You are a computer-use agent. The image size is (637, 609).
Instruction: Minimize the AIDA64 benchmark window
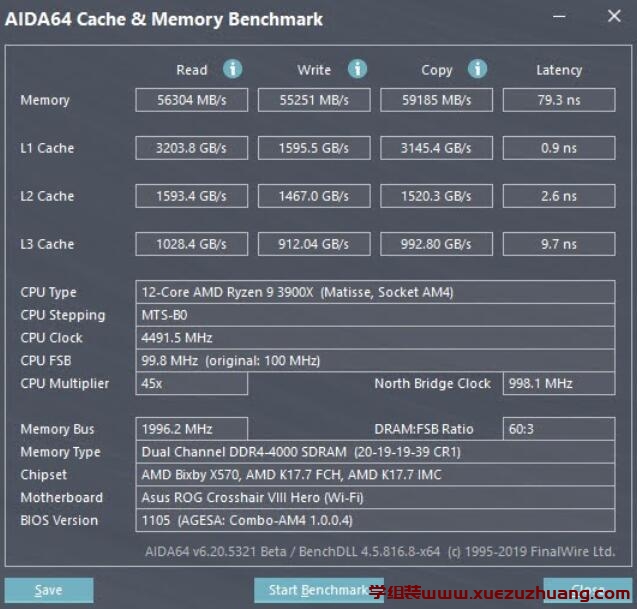click(x=559, y=17)
